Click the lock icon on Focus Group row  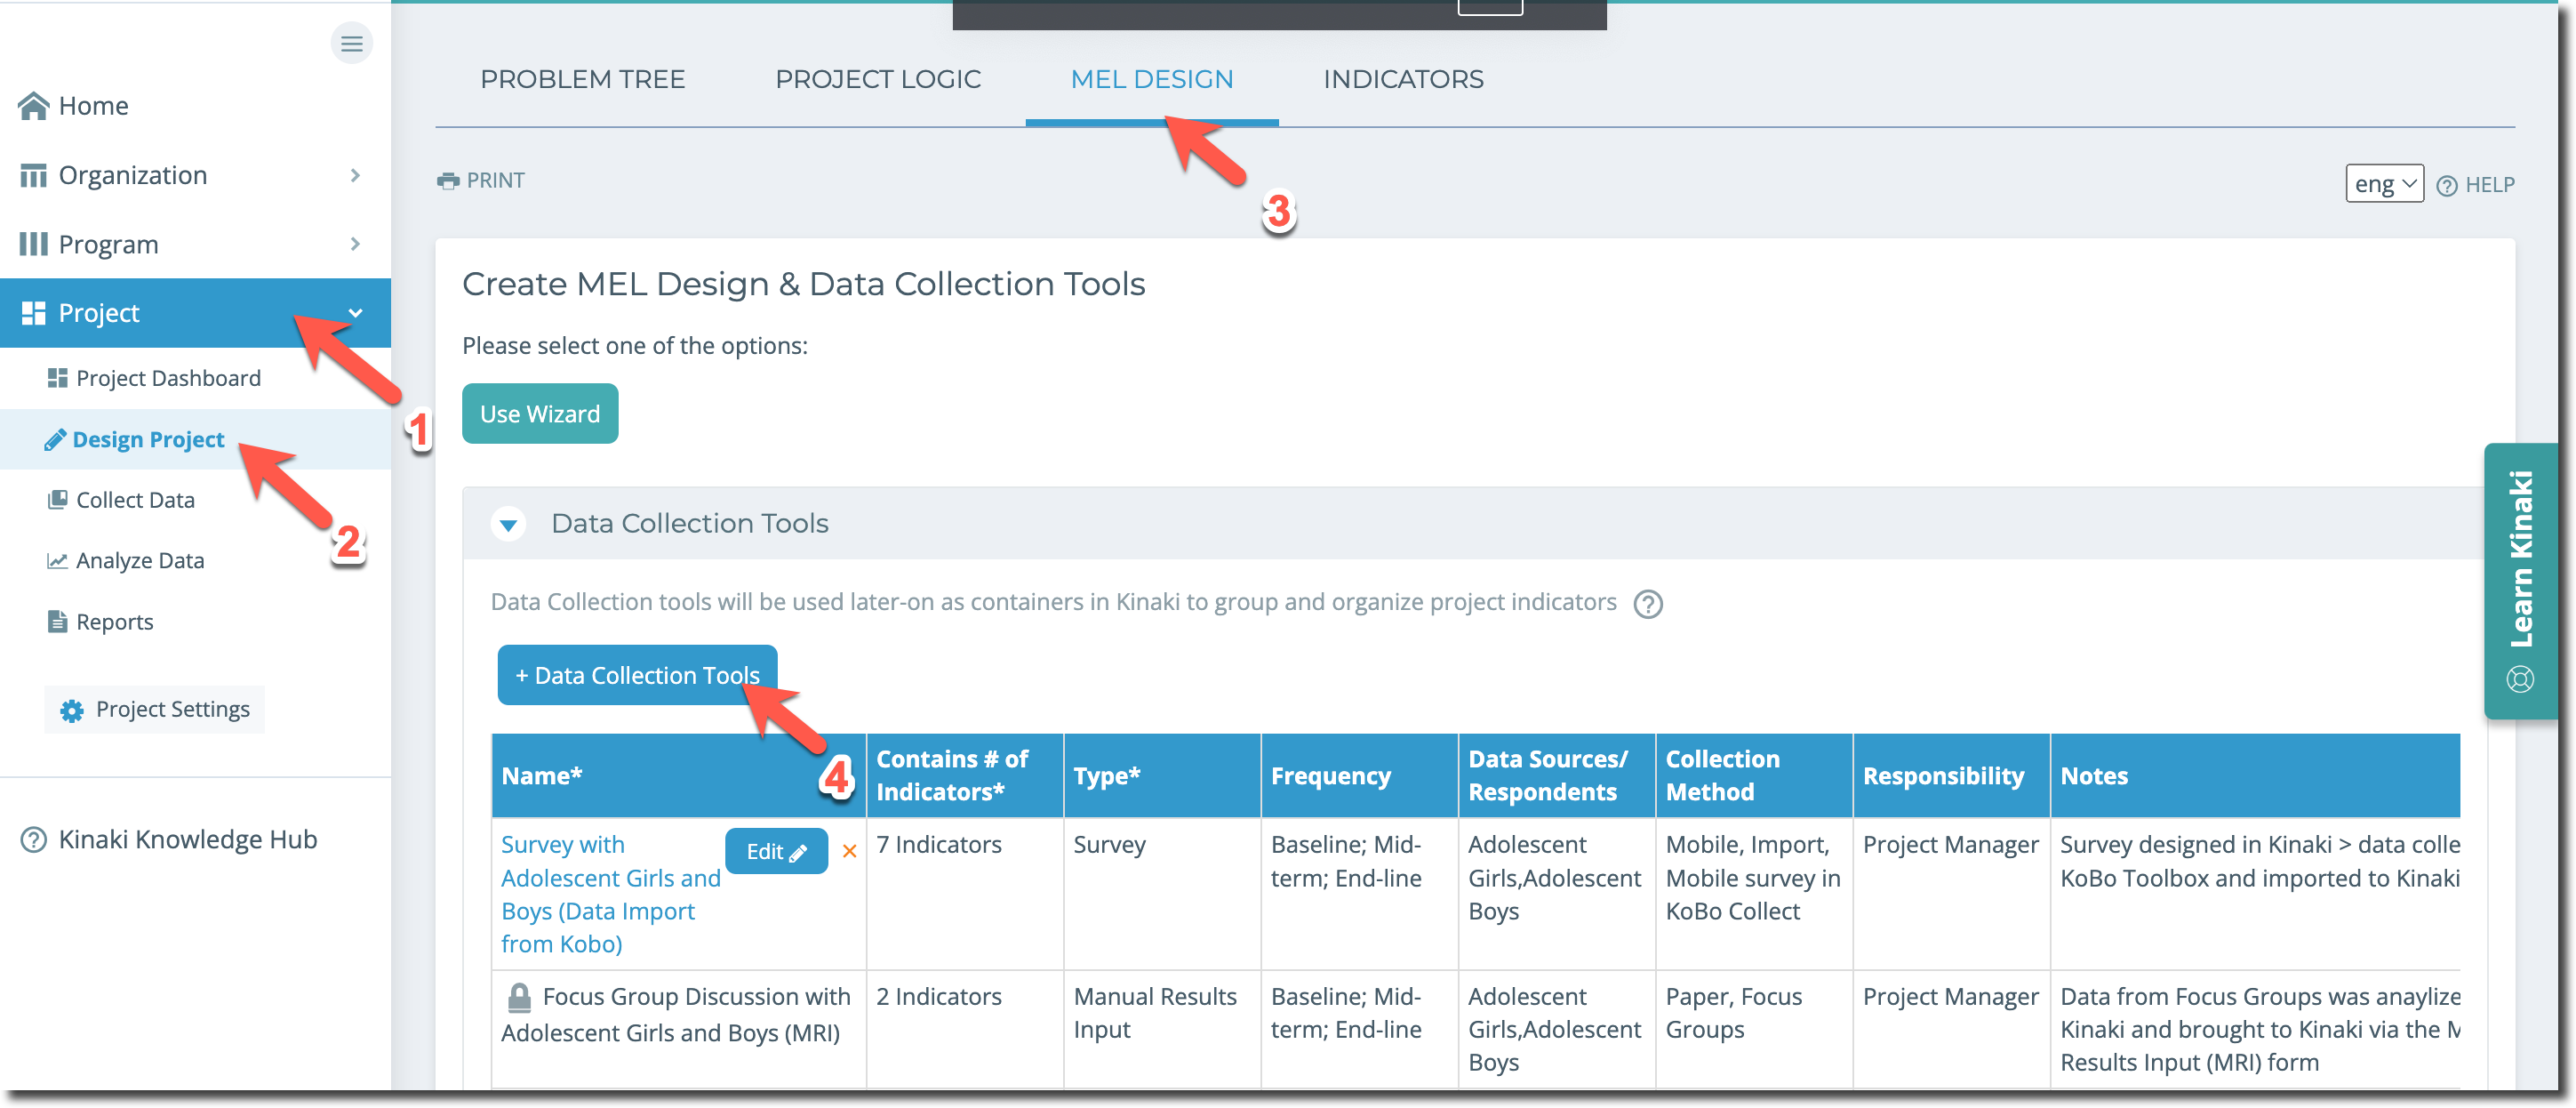point(518,997)
